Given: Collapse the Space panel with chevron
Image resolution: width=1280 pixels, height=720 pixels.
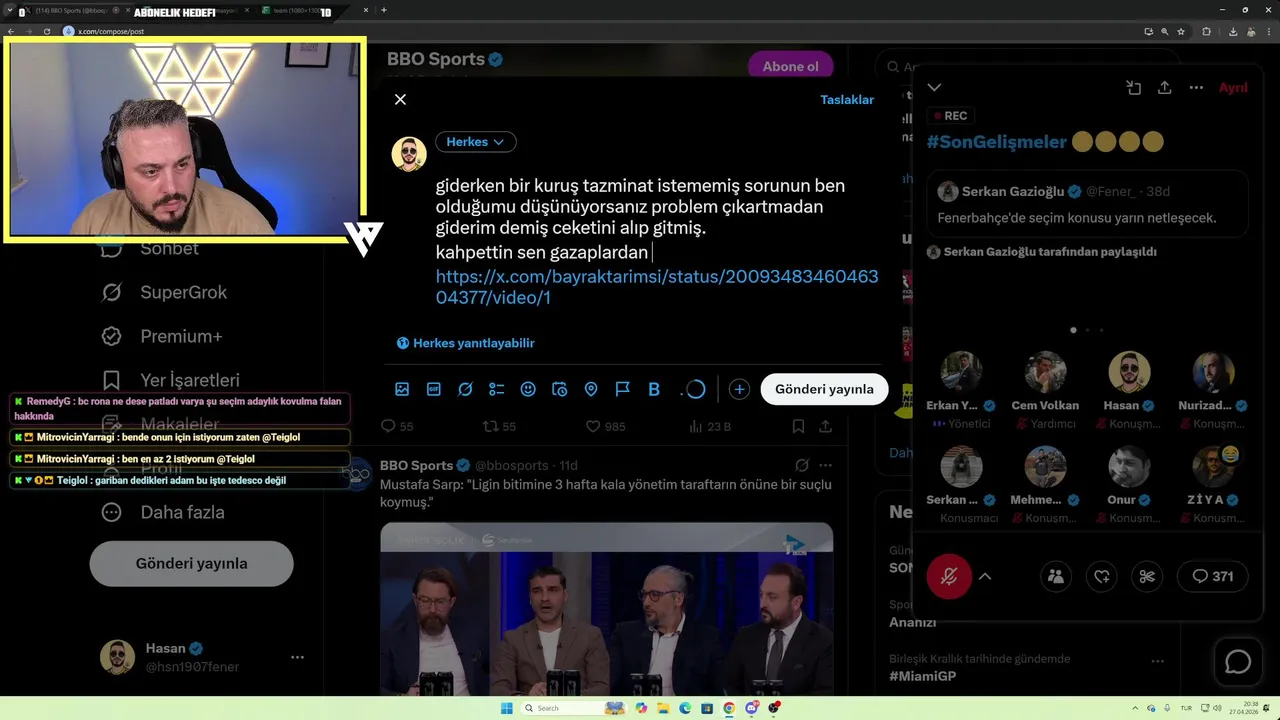Looking at the screenshot, I should tap(935, 87).
